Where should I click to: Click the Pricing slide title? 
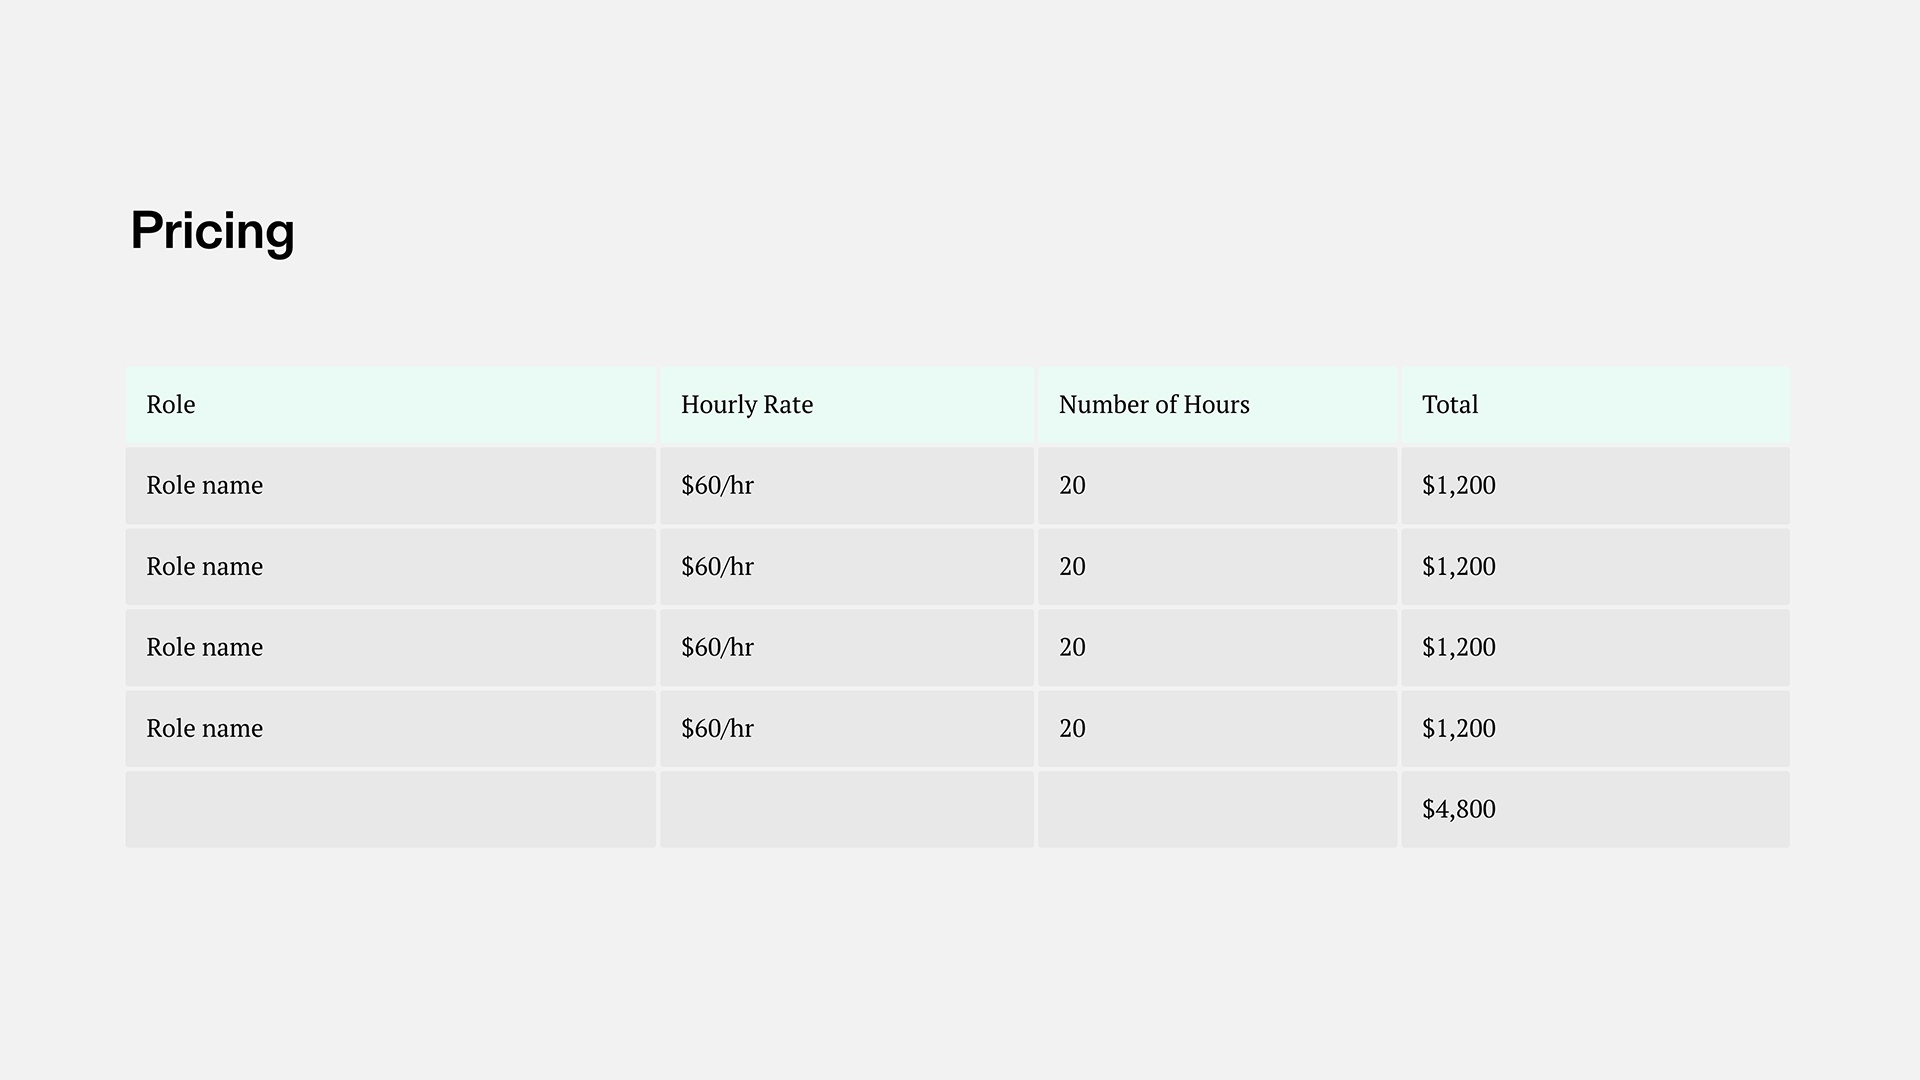[x=212, y=231]
